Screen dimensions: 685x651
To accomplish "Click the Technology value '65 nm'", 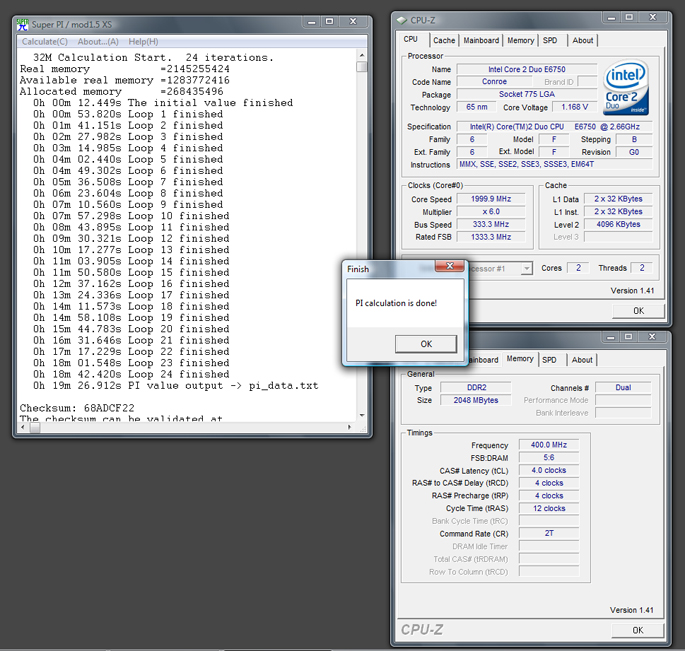I will click(477, 107).
